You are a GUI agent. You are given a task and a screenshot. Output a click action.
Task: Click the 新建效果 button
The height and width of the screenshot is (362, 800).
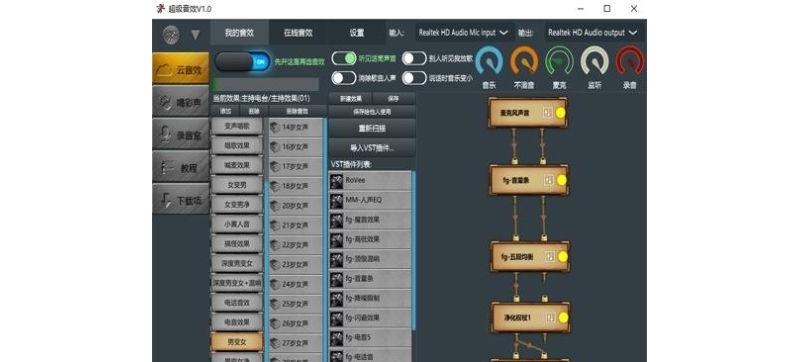(x=351, y=98)
